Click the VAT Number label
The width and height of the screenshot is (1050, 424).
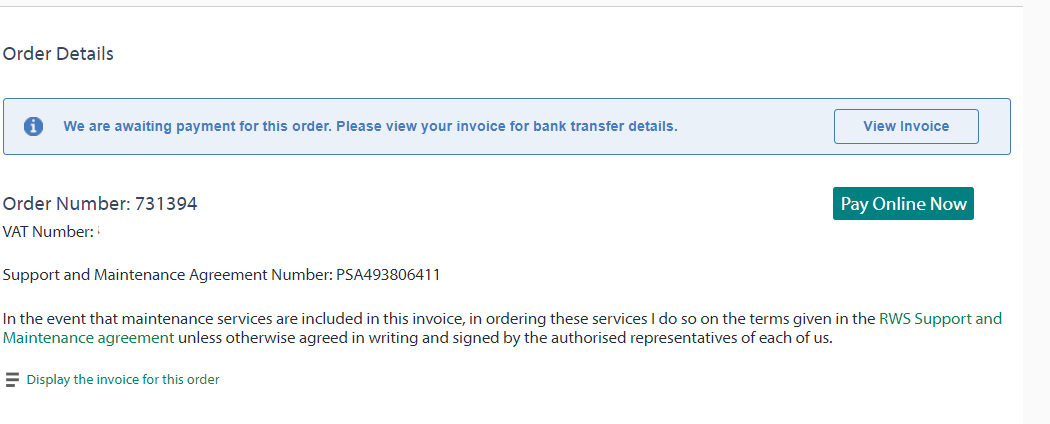tap(48, 232)
